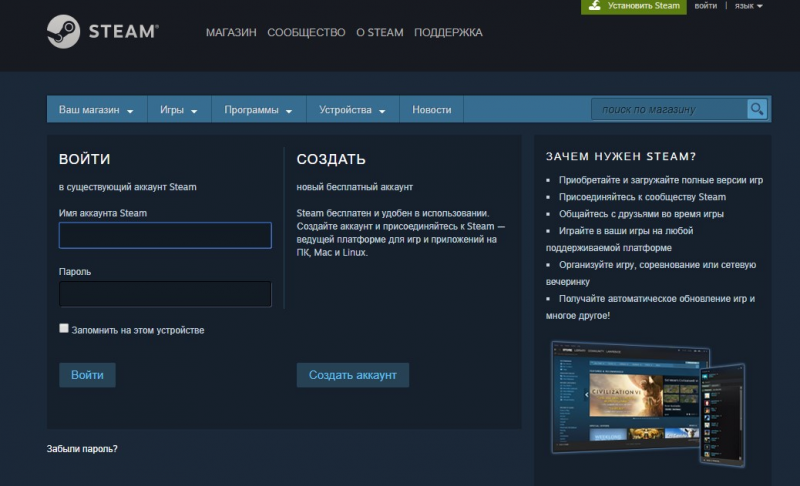The height and width of the screenshot is (486, 800).
Task: Click the text Общайтесь с друзьями во время игры
Action: (x=641, y=214)
